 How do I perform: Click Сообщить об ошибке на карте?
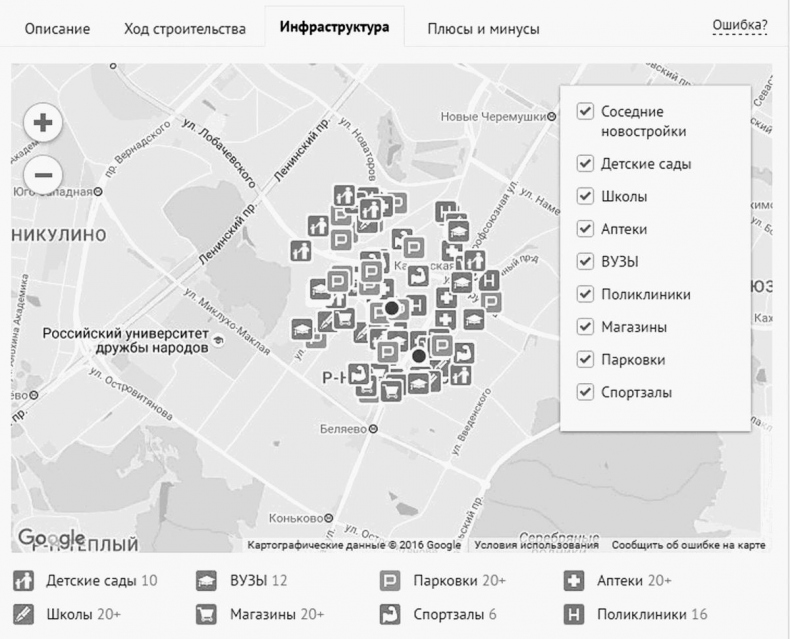(x=688, y=545)
